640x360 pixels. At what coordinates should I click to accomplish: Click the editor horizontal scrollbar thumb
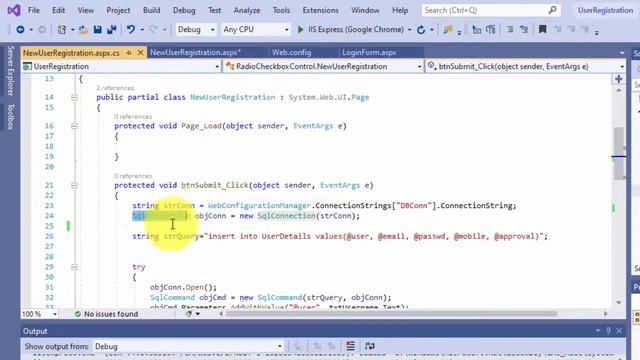click(391, 313)
